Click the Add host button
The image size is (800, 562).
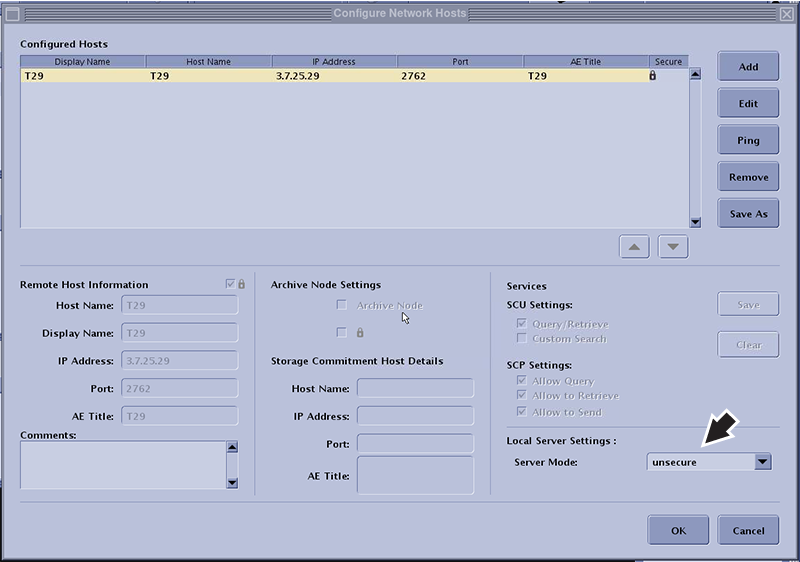click(x=748, y=67)
